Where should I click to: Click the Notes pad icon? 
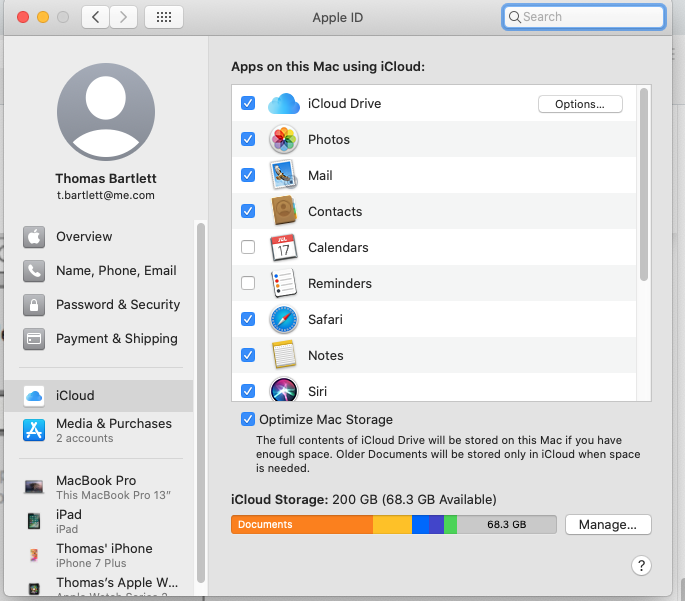point(284,355)
